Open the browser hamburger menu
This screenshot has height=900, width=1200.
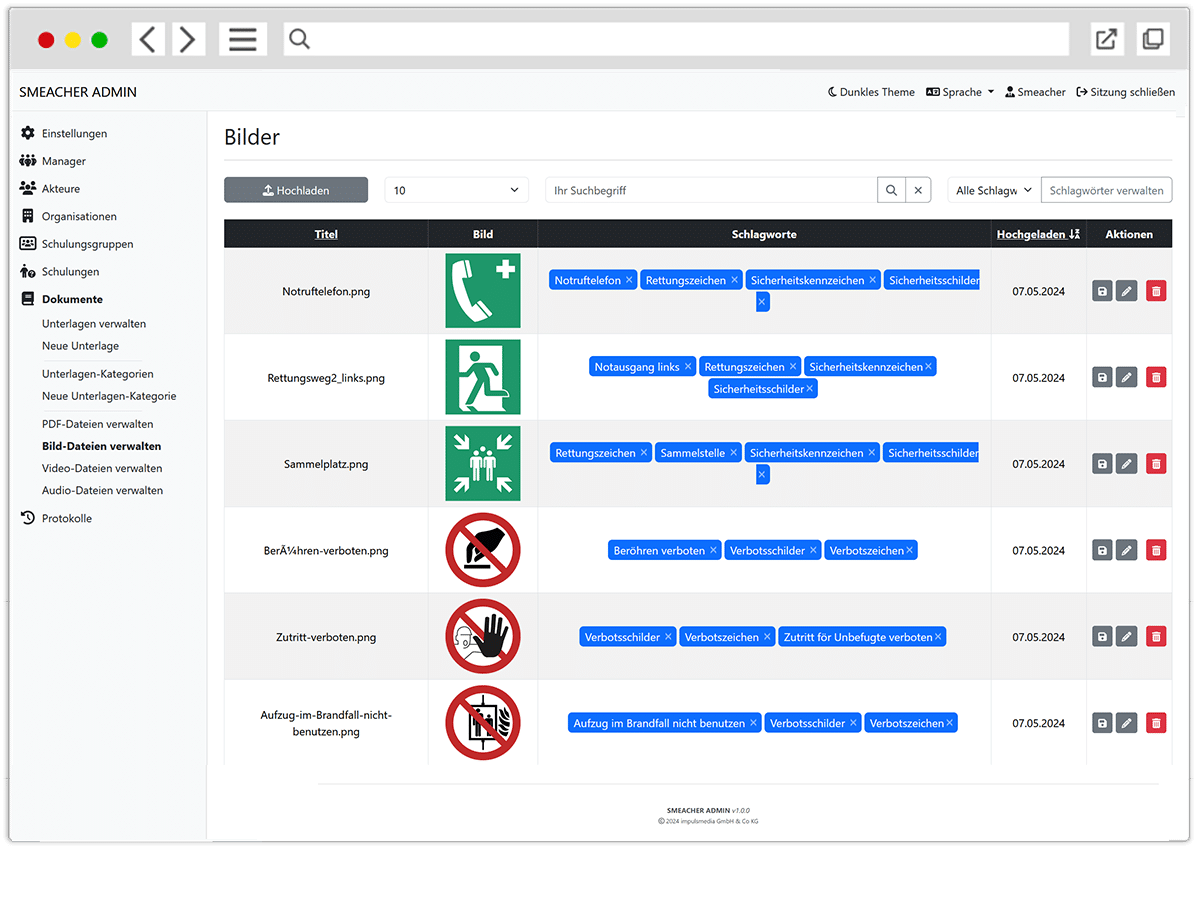pyautogui.click(x=243, y=39)
